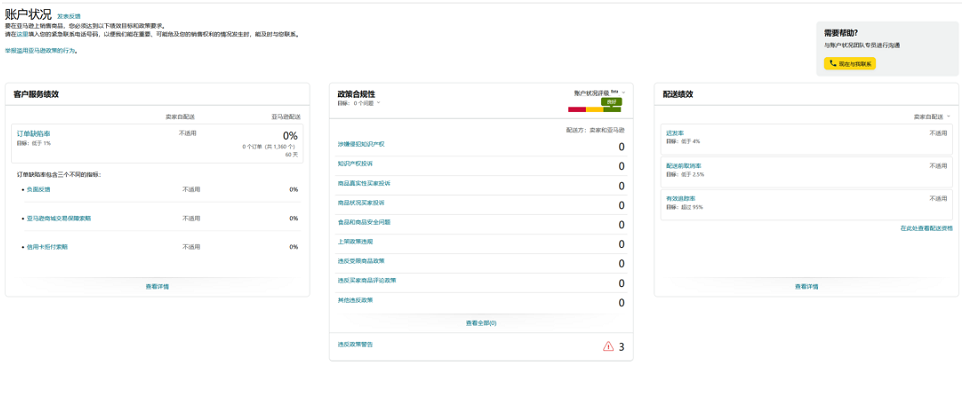Expand the 卖家自配送 dropdown in 配送绩效
The height and width of the screenshot is (399, 964).
pyautogui.click(x=932, y=116)
